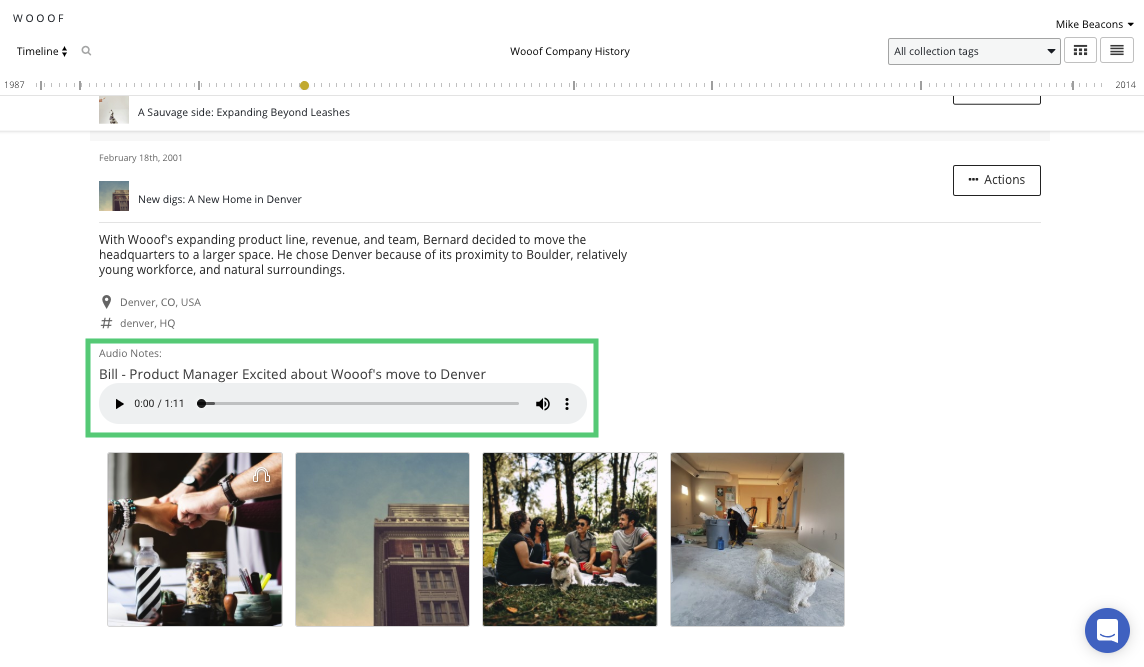The height and width of the screenshot is (667, 1144).
Task: Click the location pin icon
Action: click(107, 302)
